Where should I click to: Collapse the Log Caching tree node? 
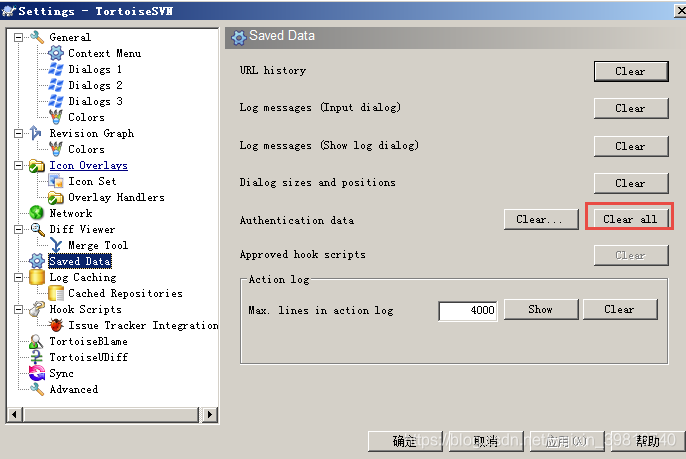[18, 277]
